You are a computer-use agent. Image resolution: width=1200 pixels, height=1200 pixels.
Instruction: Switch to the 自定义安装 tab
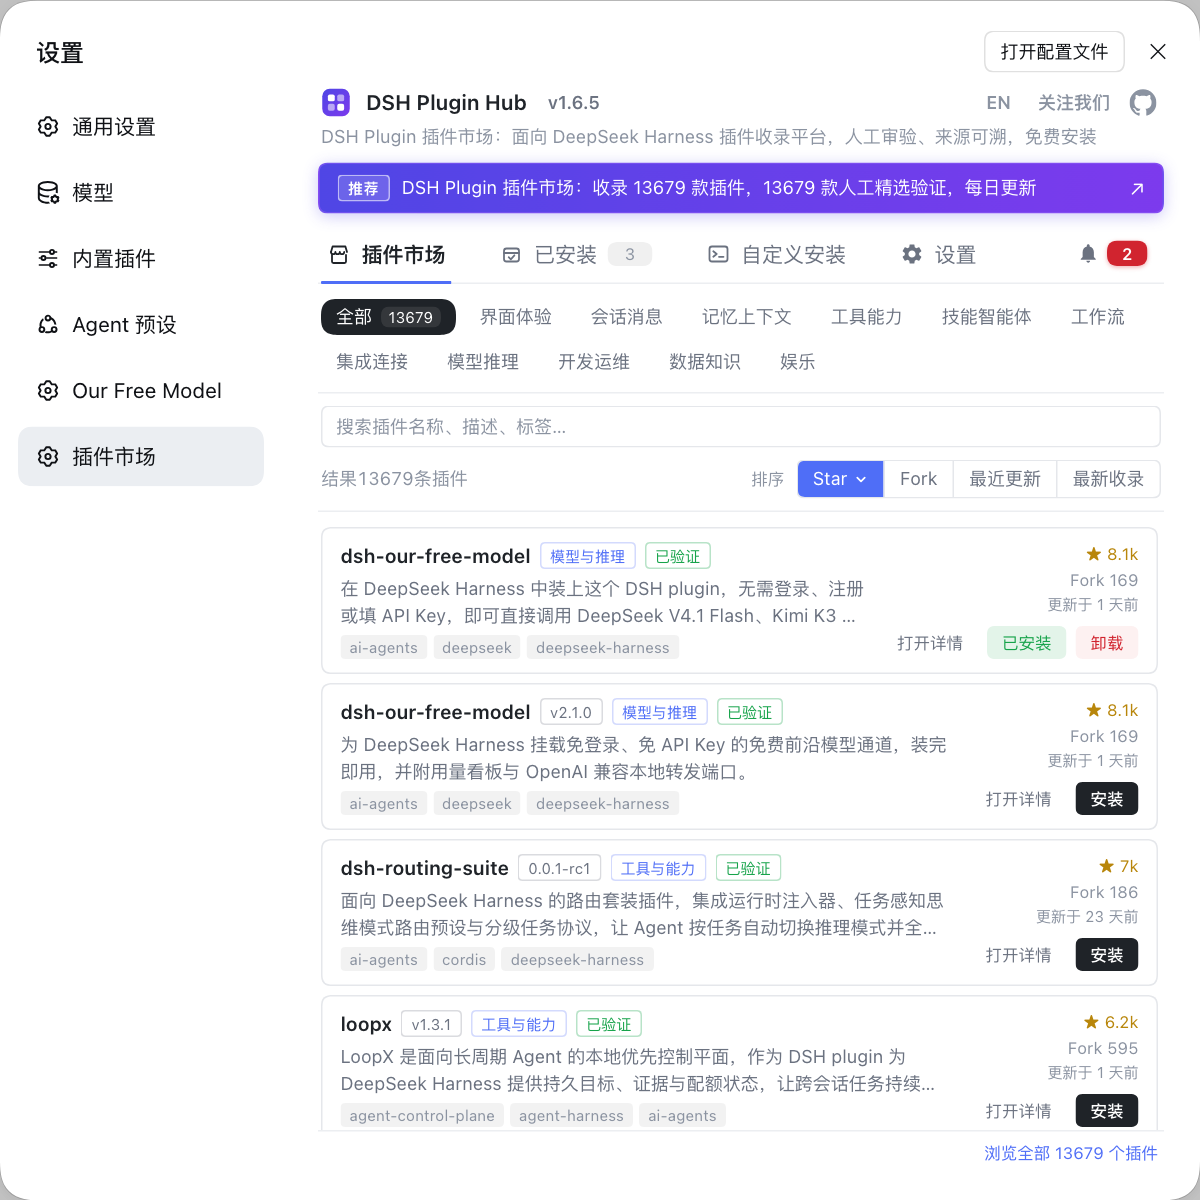click(x=777, y=255)
